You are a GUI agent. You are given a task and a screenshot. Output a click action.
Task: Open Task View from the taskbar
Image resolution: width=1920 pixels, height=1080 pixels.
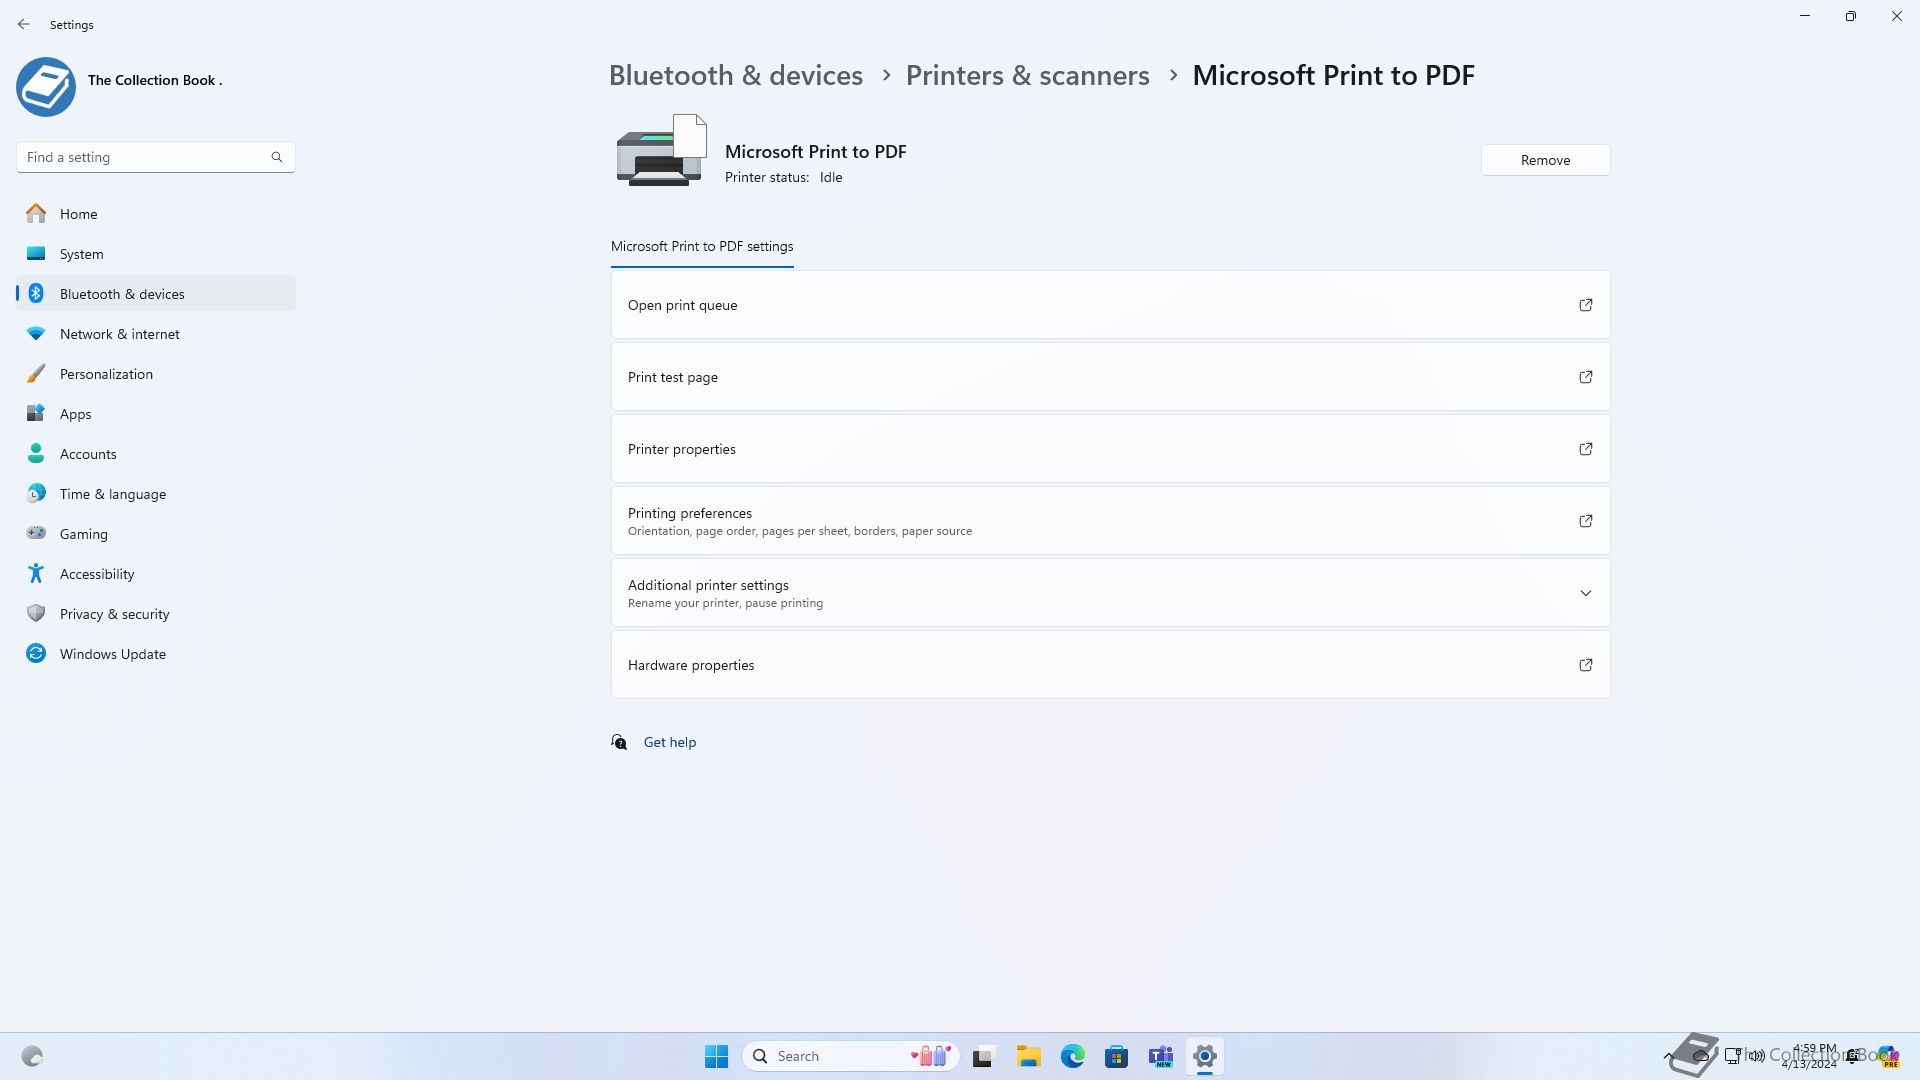point(984,1056)
